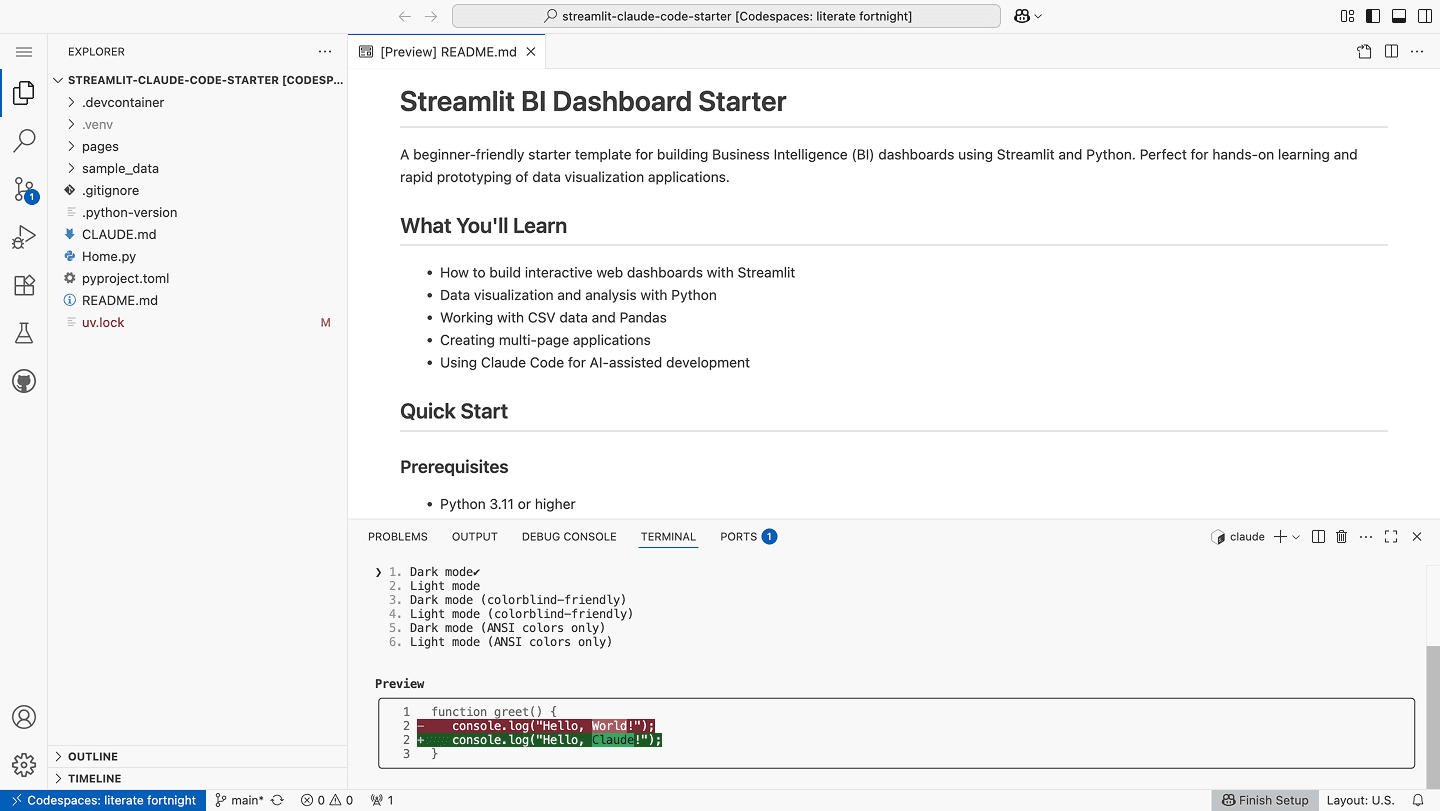Click the Codespaces remote indicator

tap(103, 800)
